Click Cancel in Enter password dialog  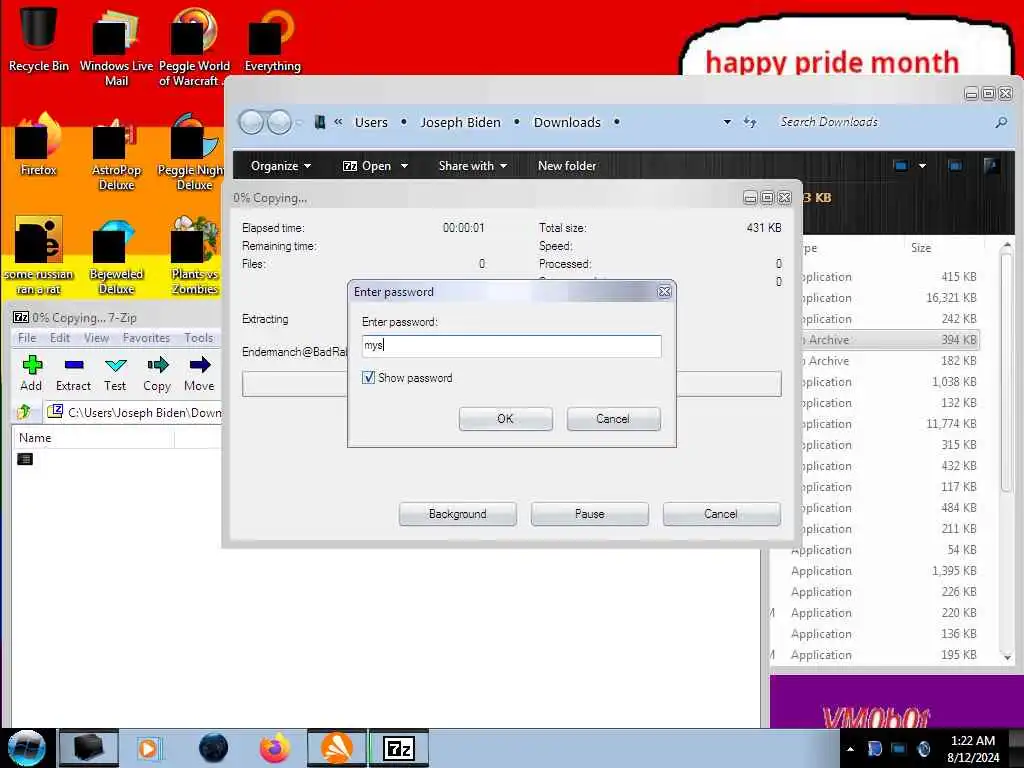613,419
